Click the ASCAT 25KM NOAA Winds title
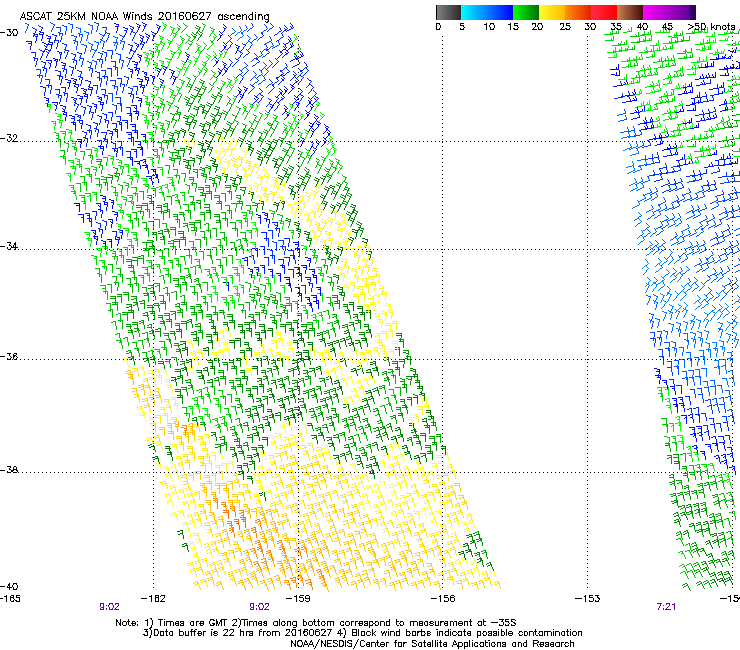 [x=144, y=17]
